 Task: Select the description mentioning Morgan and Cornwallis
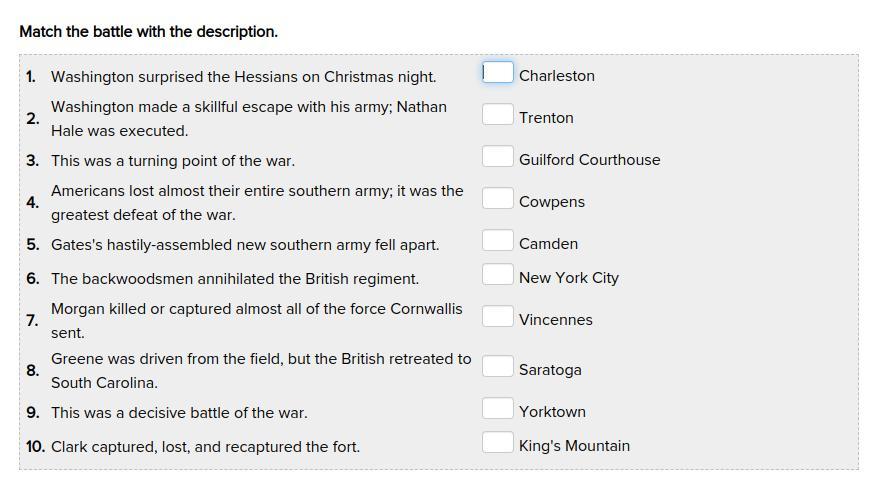point(257,321)
